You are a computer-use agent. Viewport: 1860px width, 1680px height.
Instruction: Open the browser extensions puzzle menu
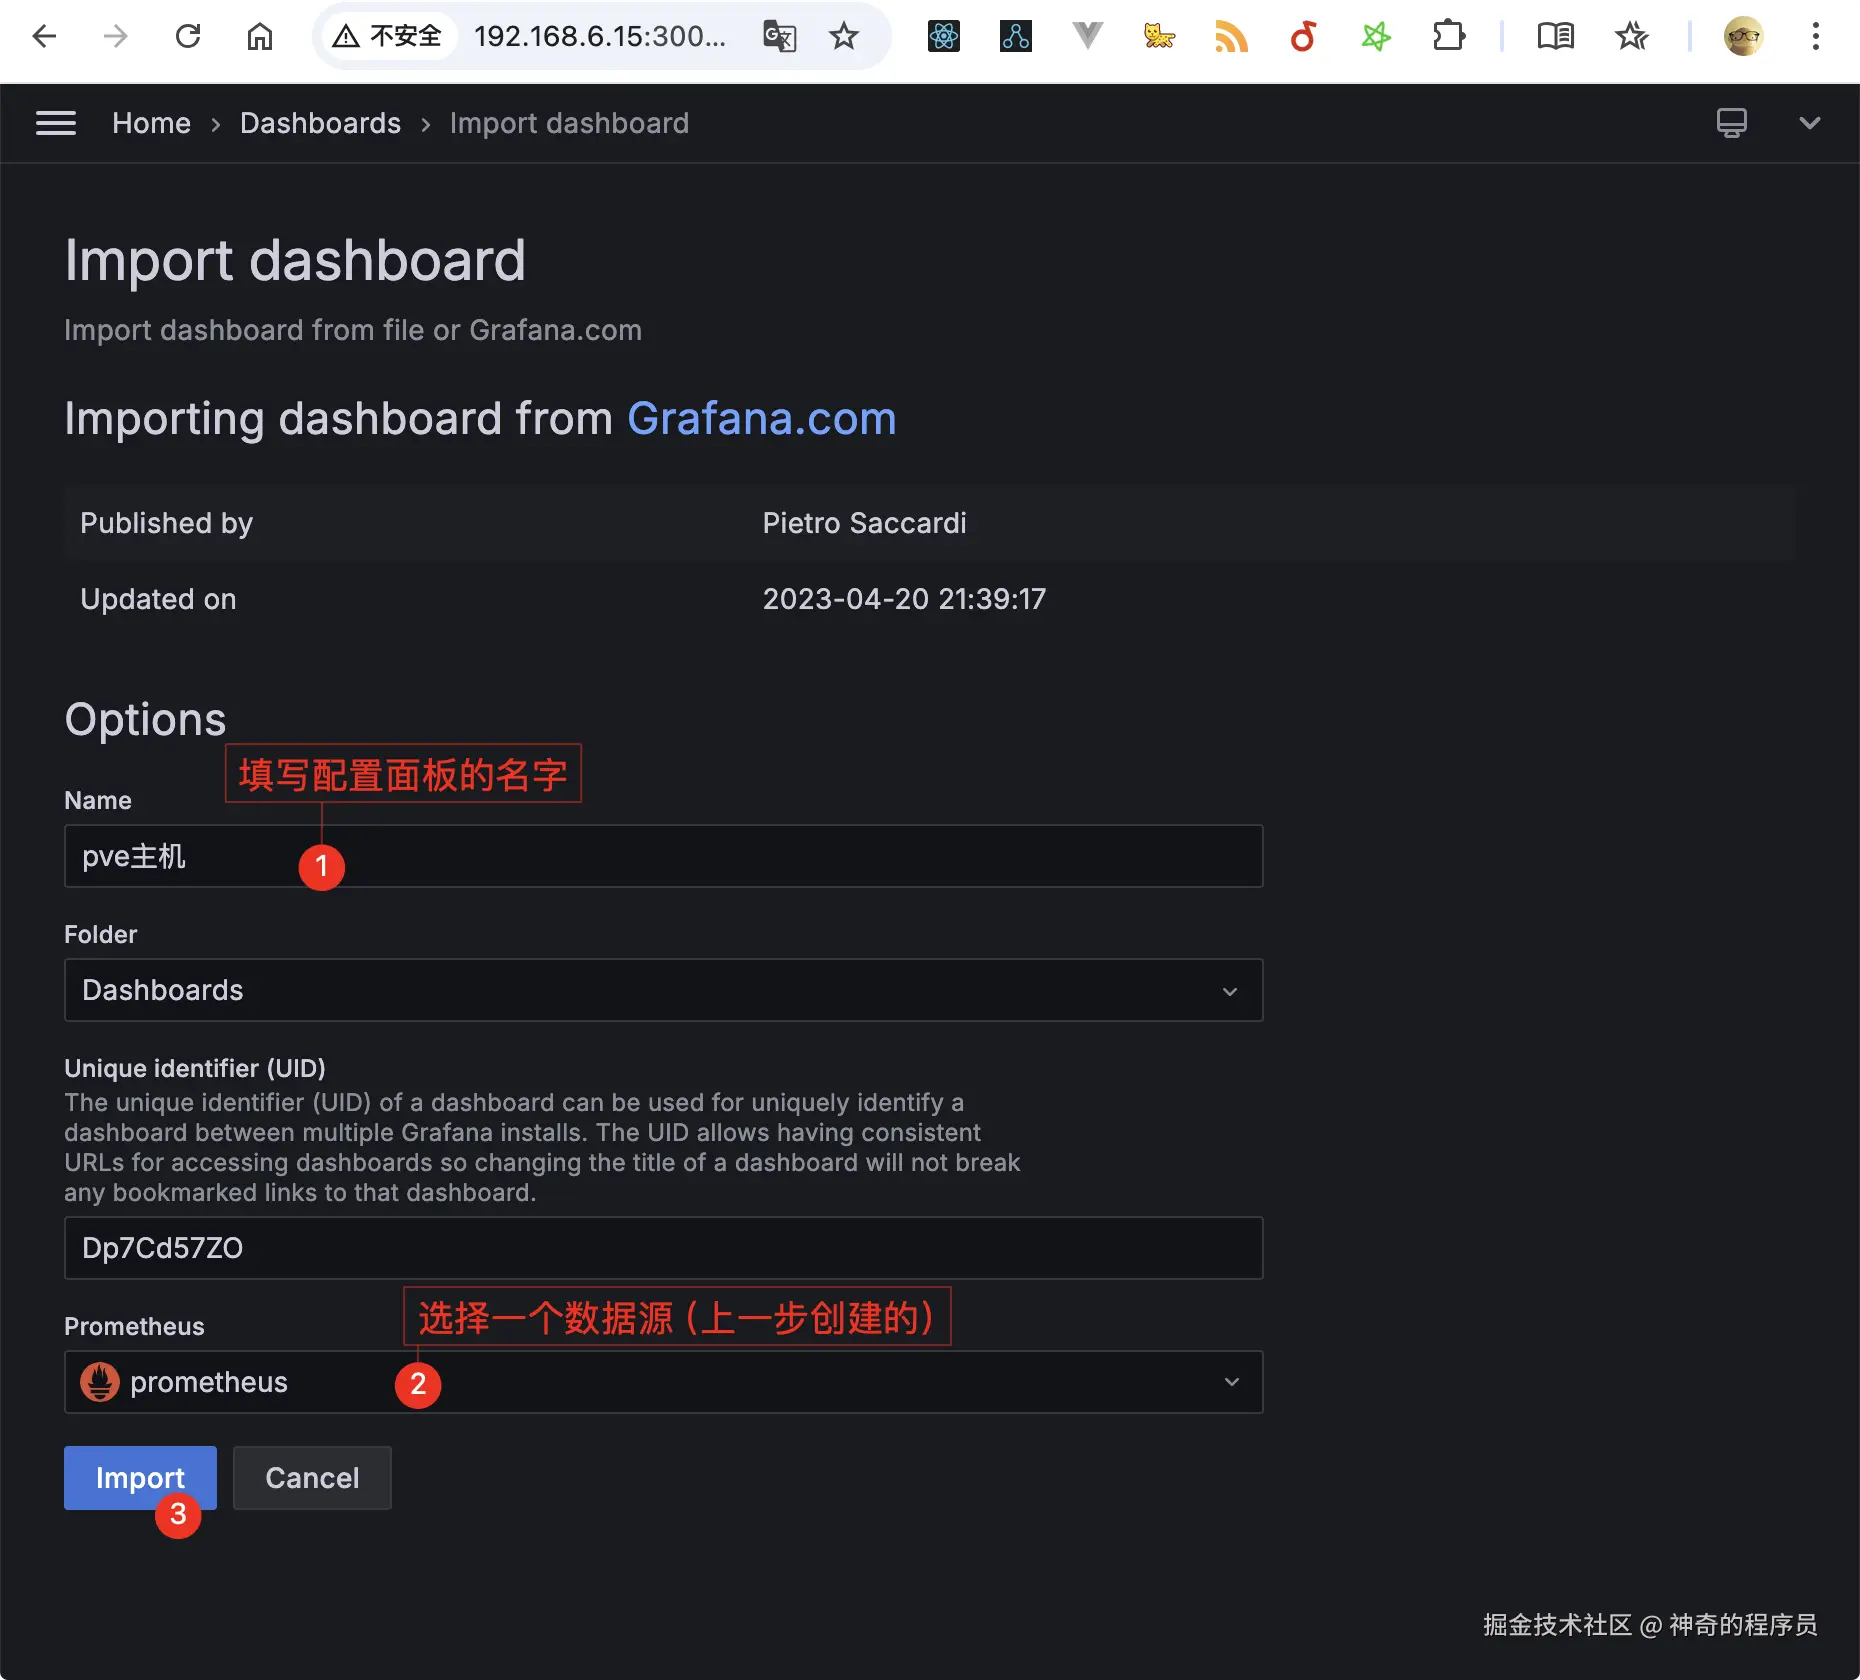pos(1448,37)
